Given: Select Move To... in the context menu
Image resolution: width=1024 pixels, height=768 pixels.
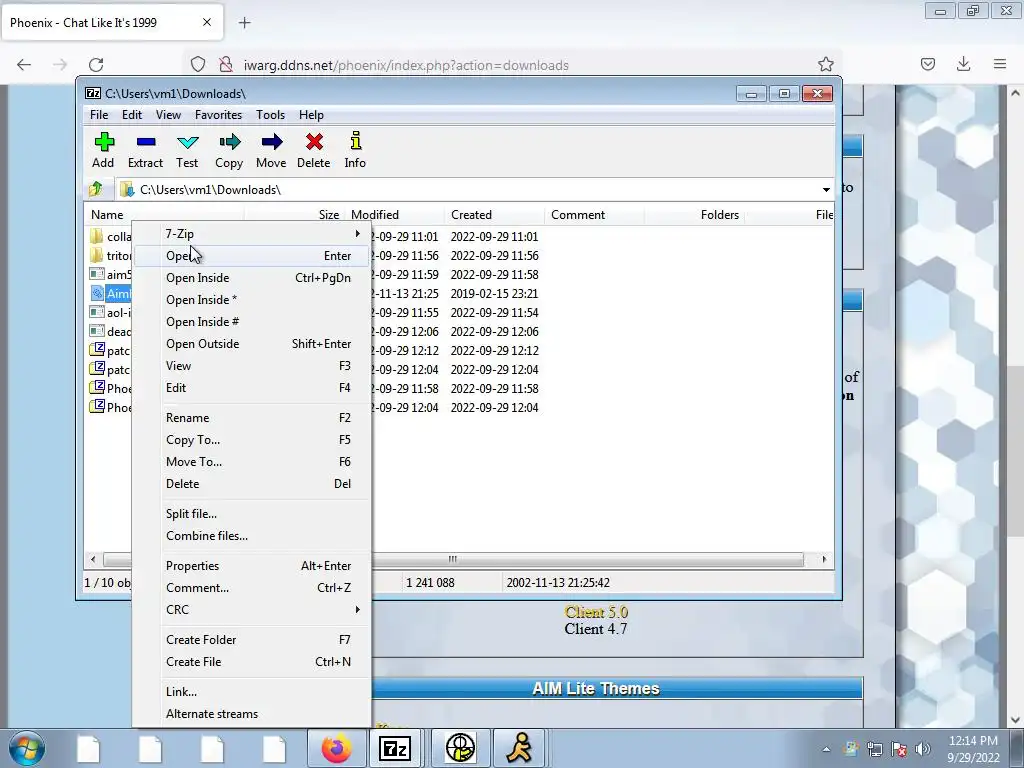Looking at the screenshot, I should pos(252,462).
